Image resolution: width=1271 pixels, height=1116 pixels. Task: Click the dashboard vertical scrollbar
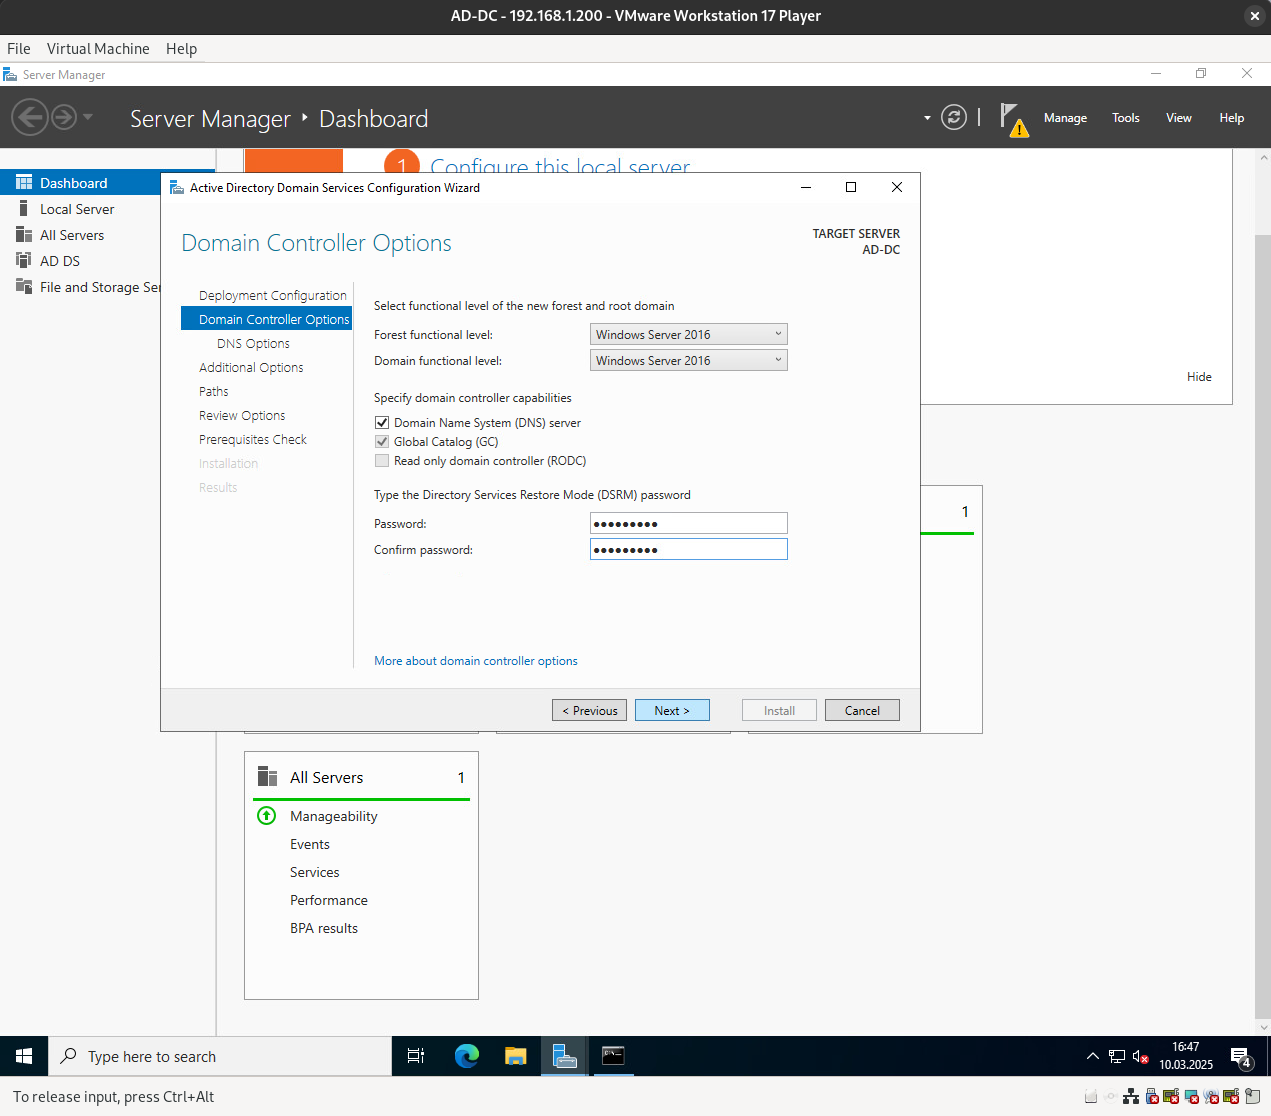coord(1263,625)
